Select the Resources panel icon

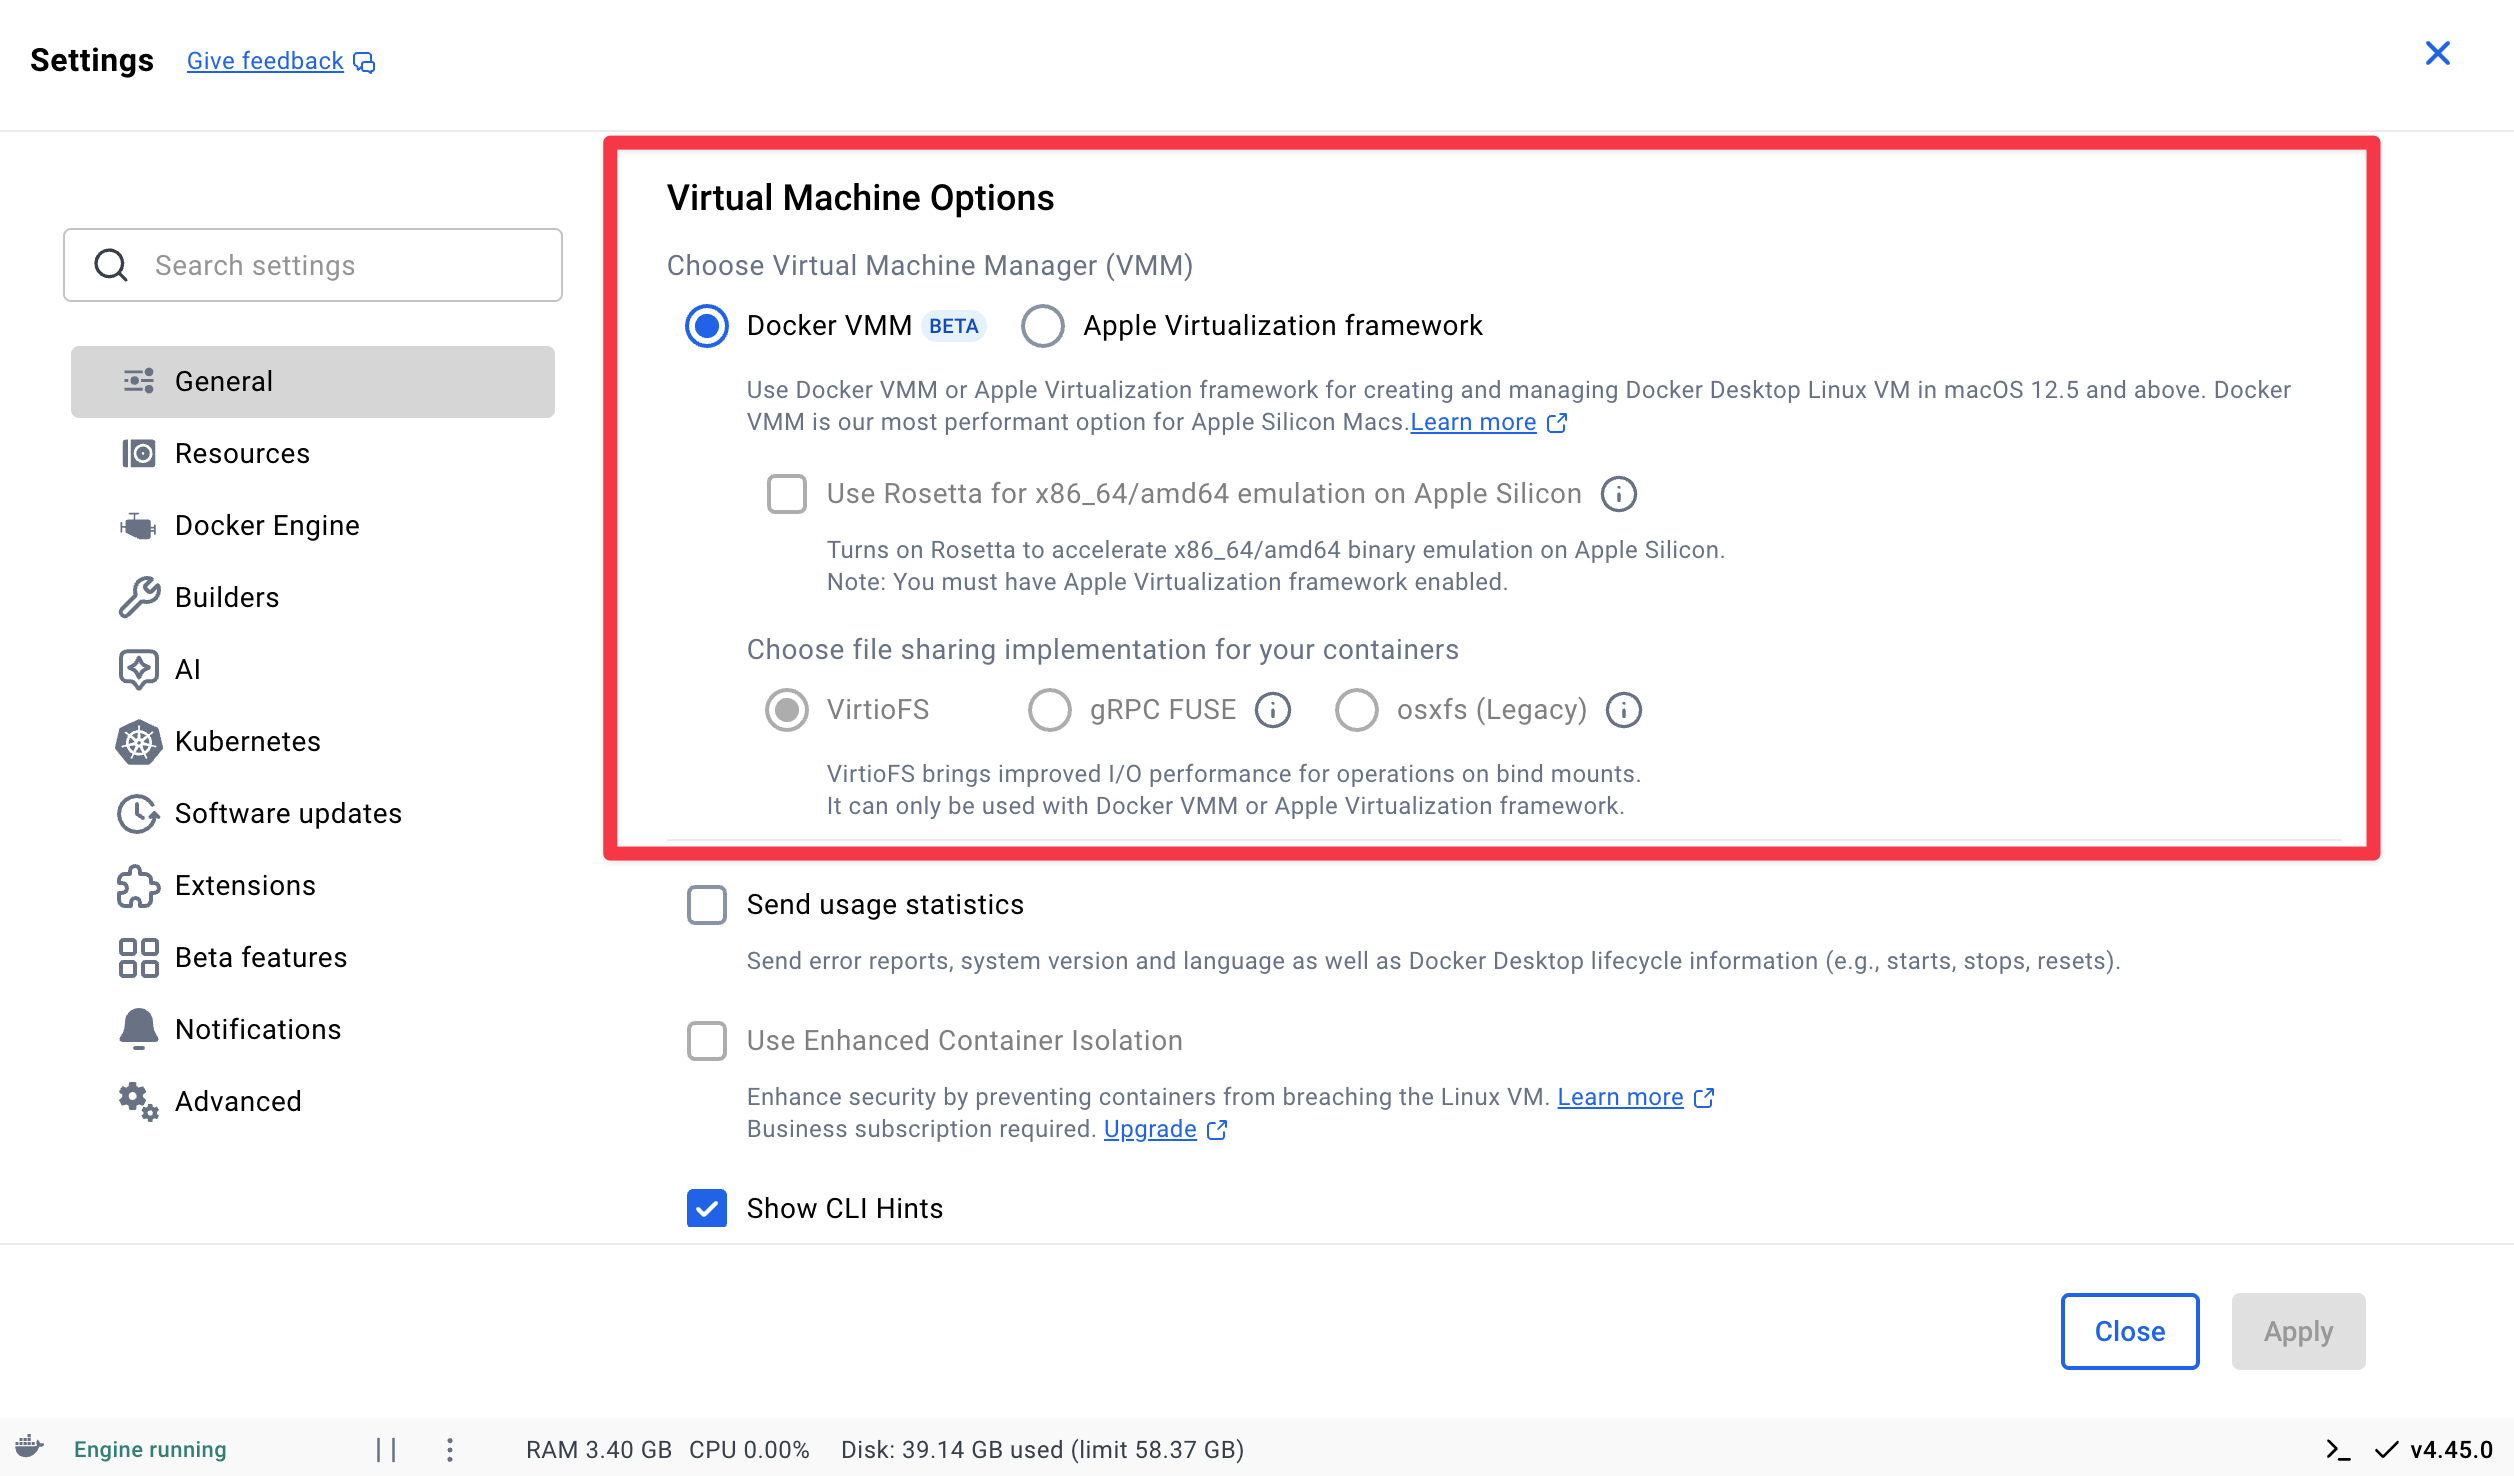pos(139,453)
